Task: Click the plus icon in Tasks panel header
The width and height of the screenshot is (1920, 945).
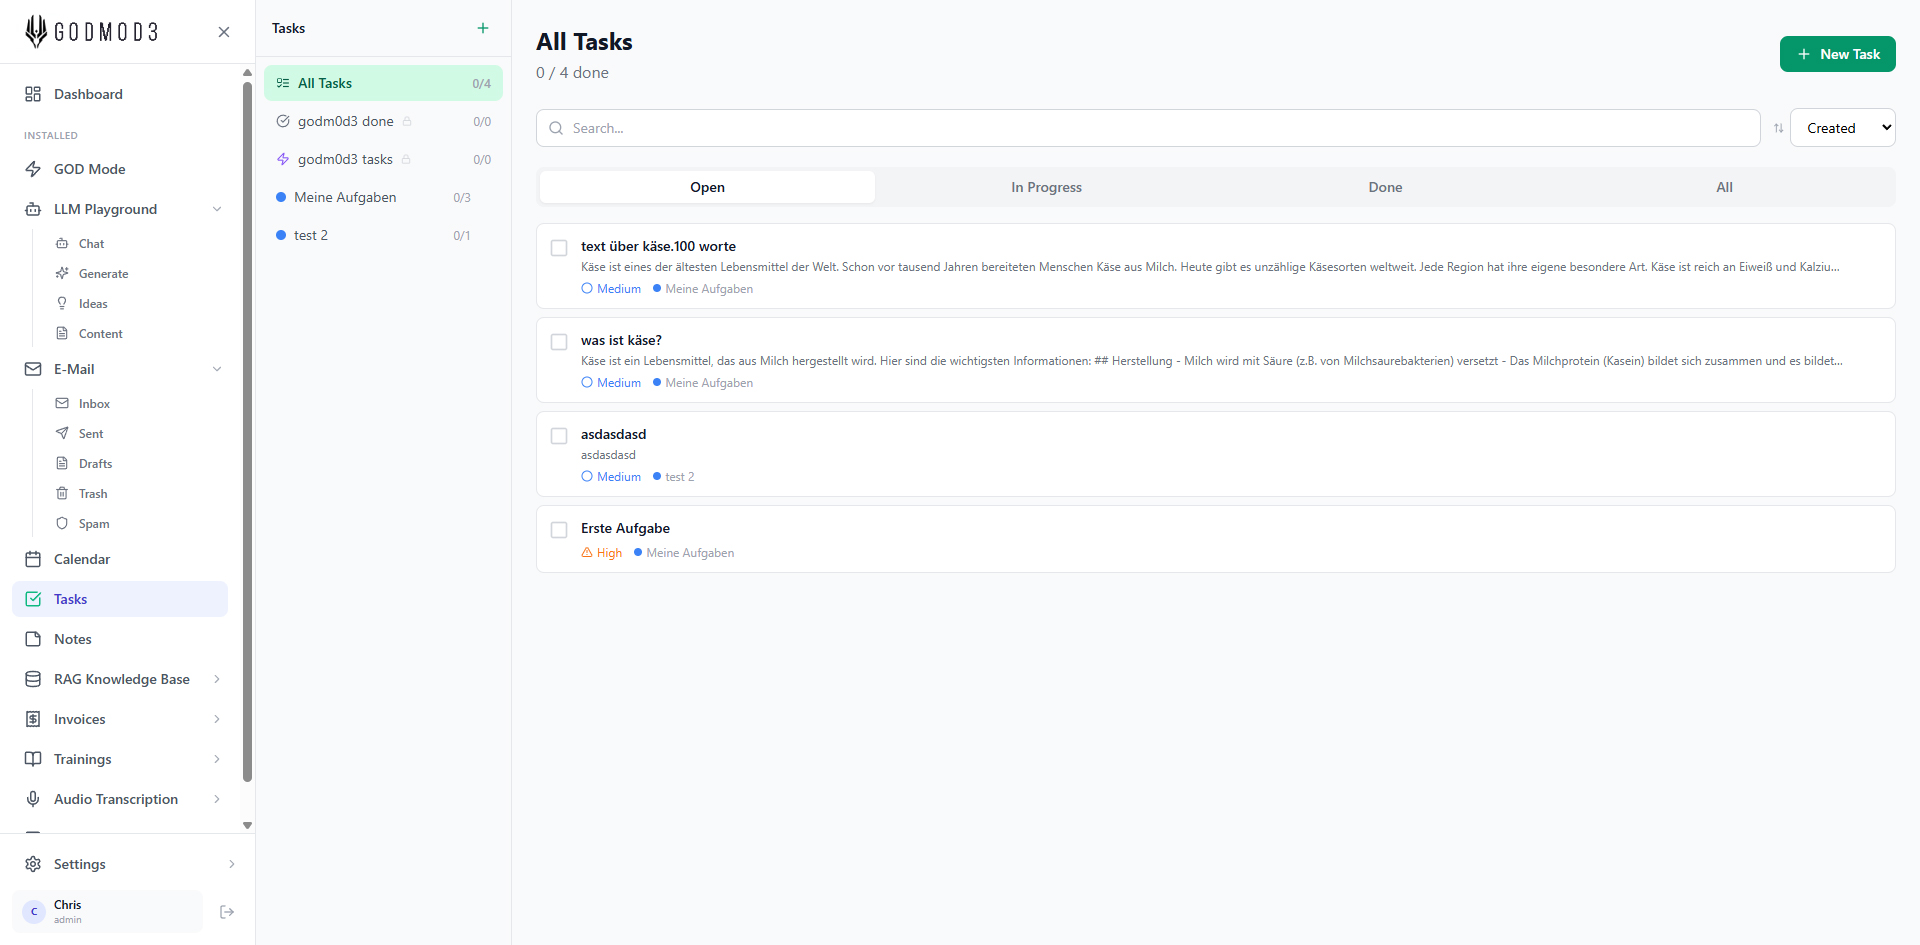Action: (x=483, y=28)
